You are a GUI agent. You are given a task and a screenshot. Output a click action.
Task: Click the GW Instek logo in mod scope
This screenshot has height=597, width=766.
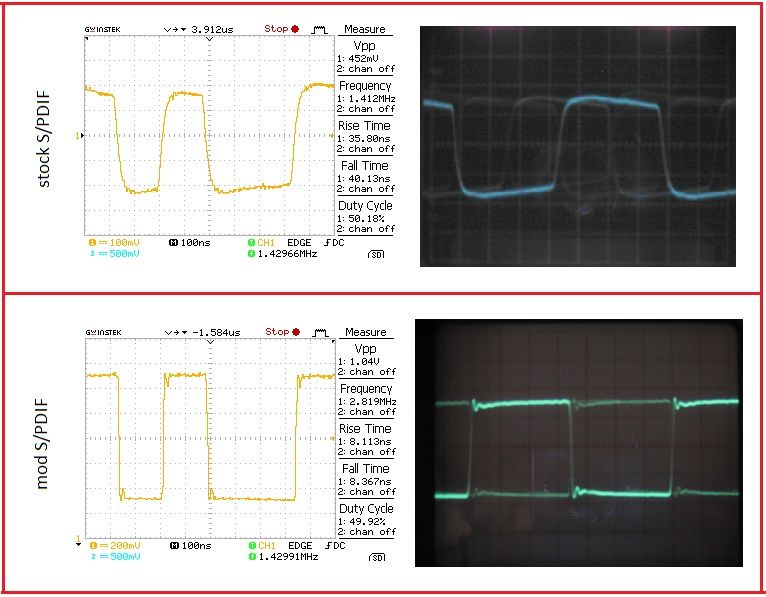pyautogui.click(x=104, y=332)
